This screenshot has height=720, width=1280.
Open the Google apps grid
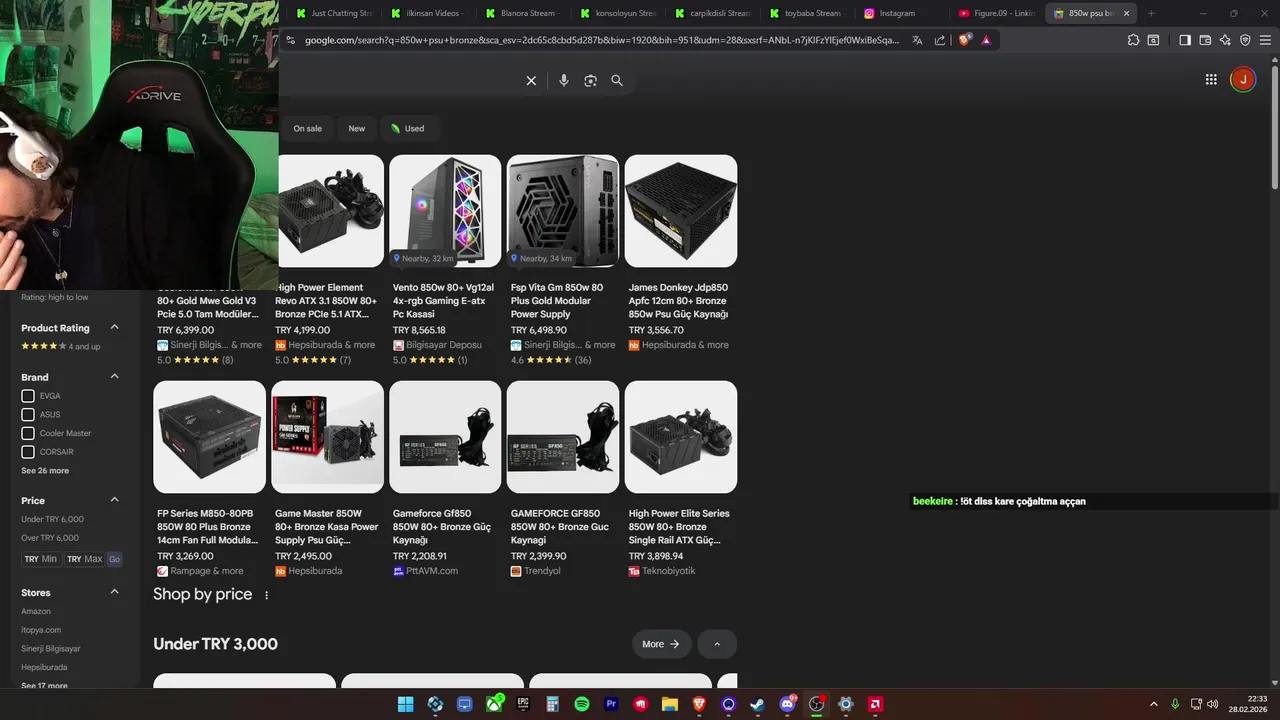coord(1211,80)
